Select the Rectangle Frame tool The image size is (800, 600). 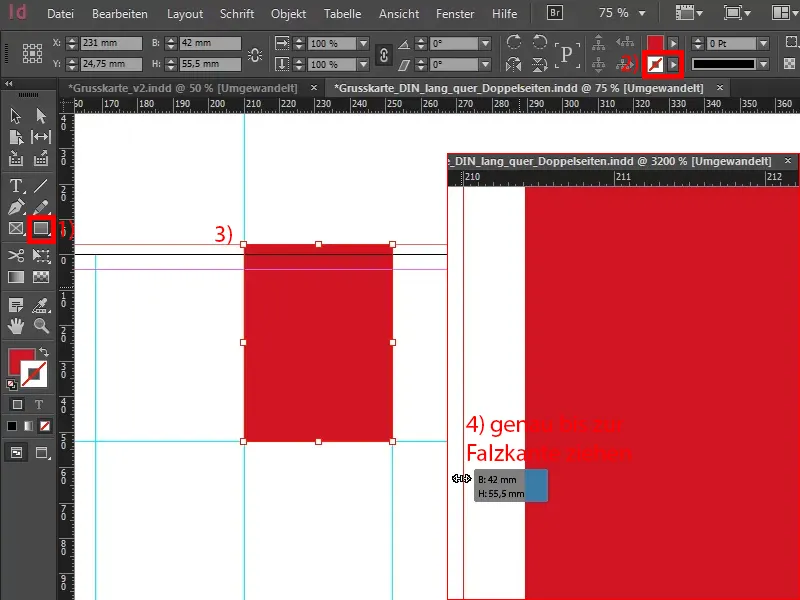click(x=16, y=228)
